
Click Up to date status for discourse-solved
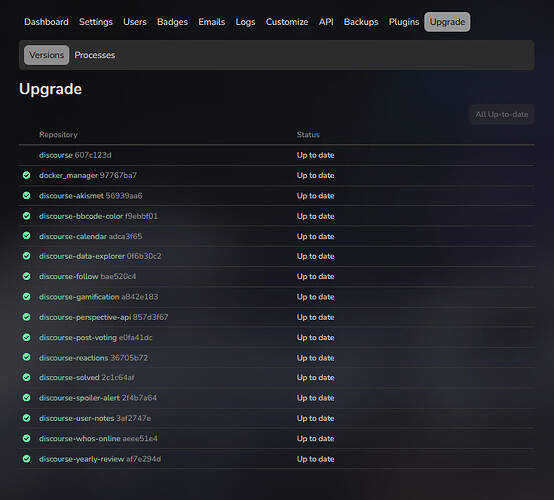(x=316, y=377)
